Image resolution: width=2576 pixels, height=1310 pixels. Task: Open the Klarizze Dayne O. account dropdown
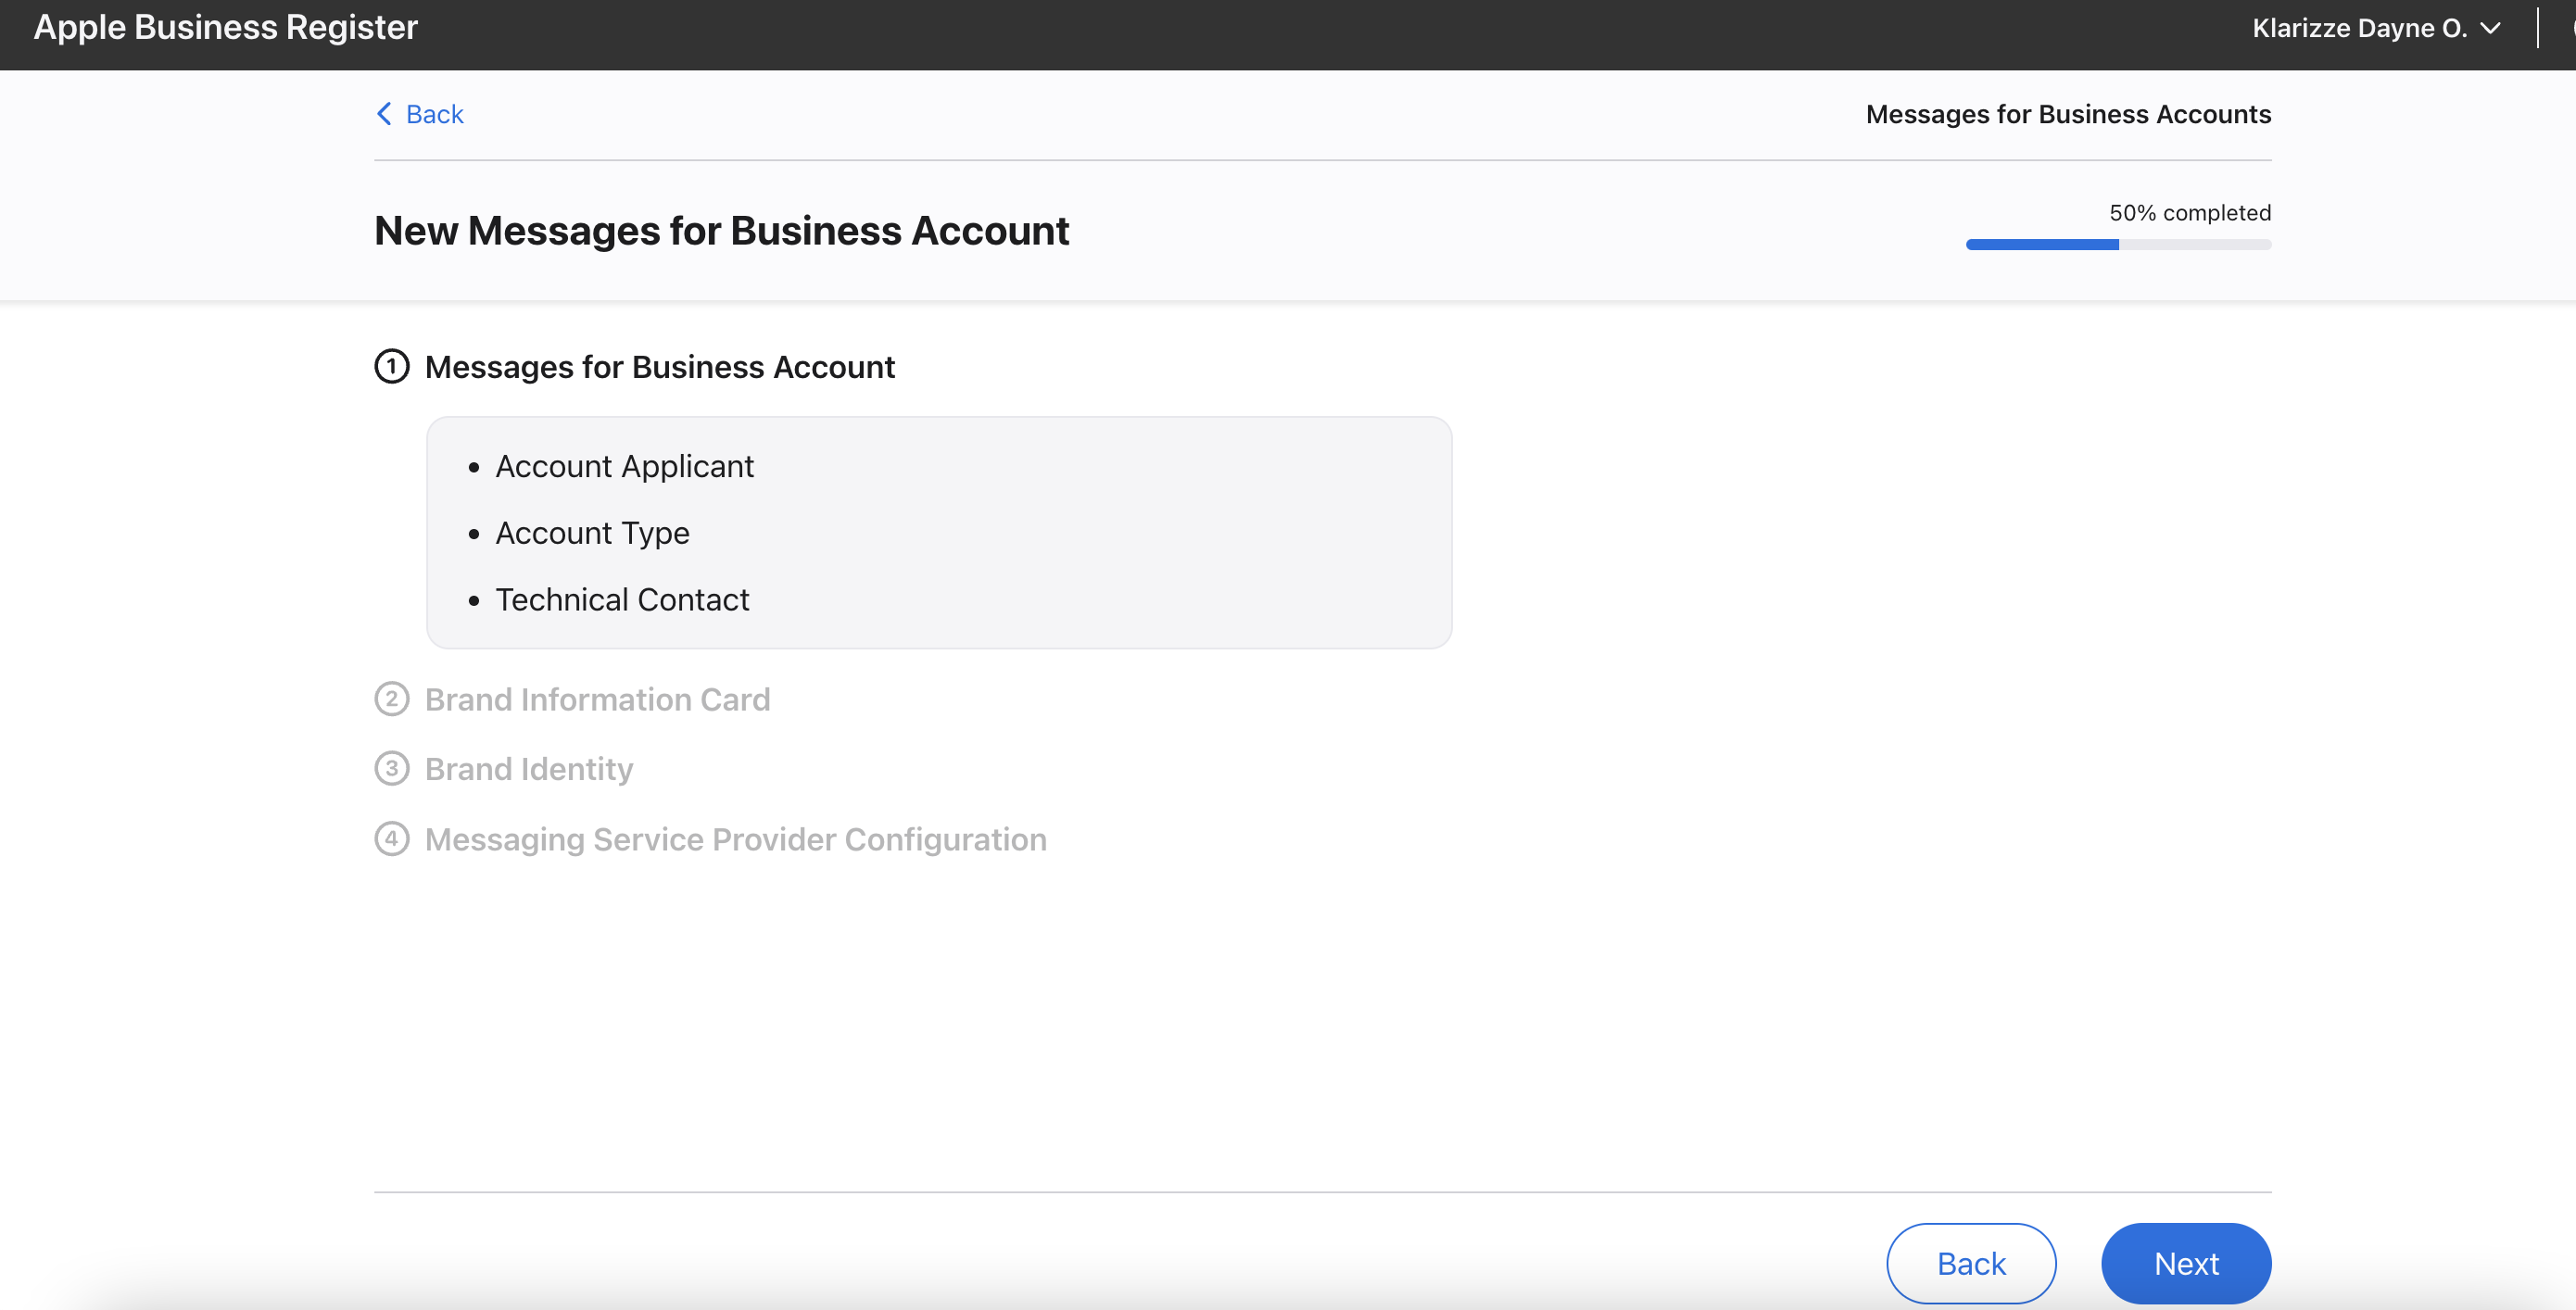click(2376, 28)
